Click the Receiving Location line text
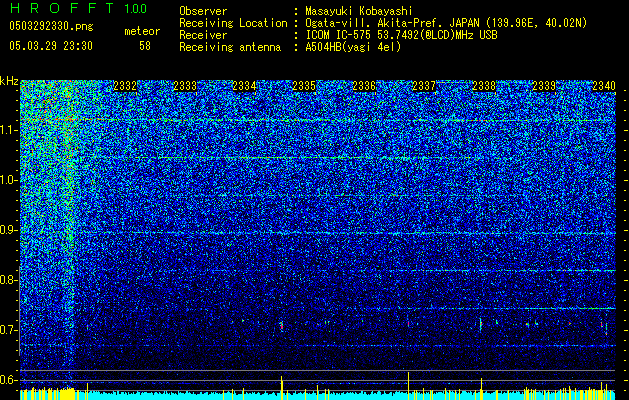The image size is (629, 400). click(383, 23)
